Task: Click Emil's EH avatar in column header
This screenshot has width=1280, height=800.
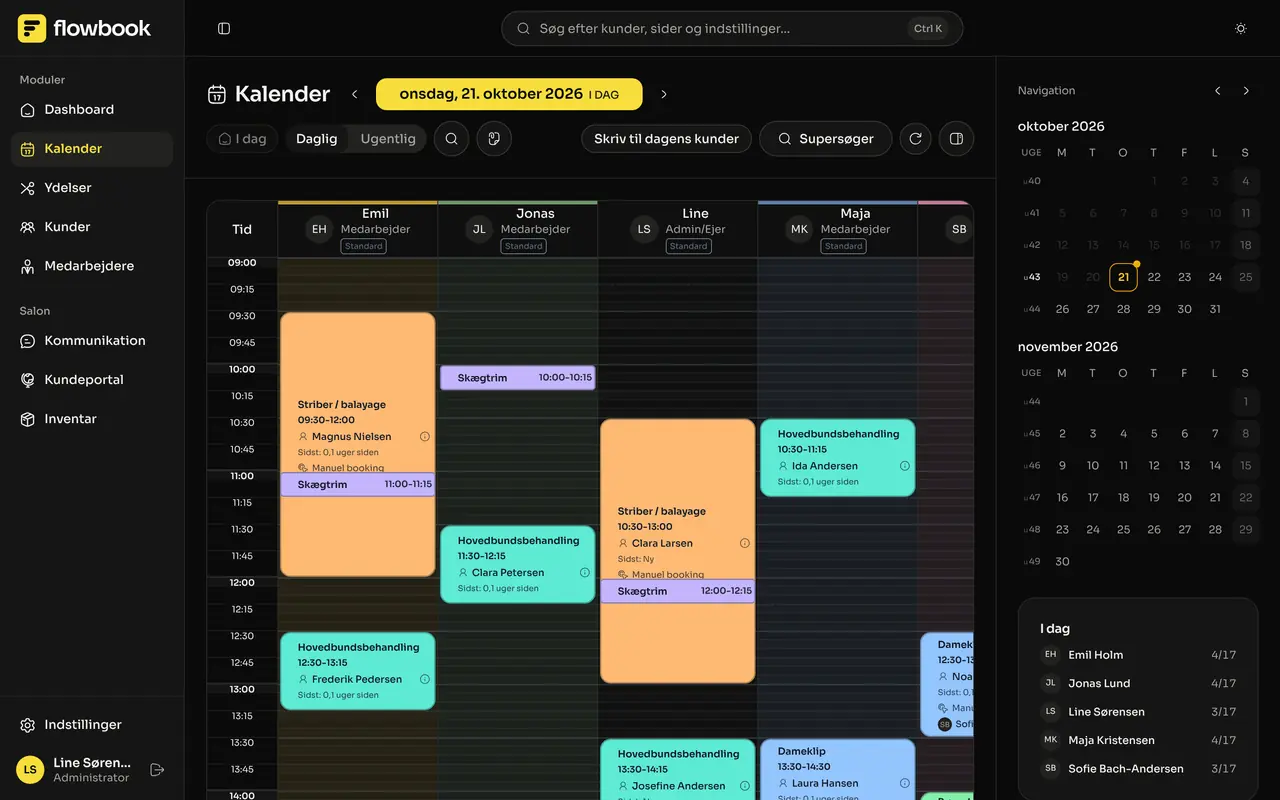Action: [x=319, y=230]
